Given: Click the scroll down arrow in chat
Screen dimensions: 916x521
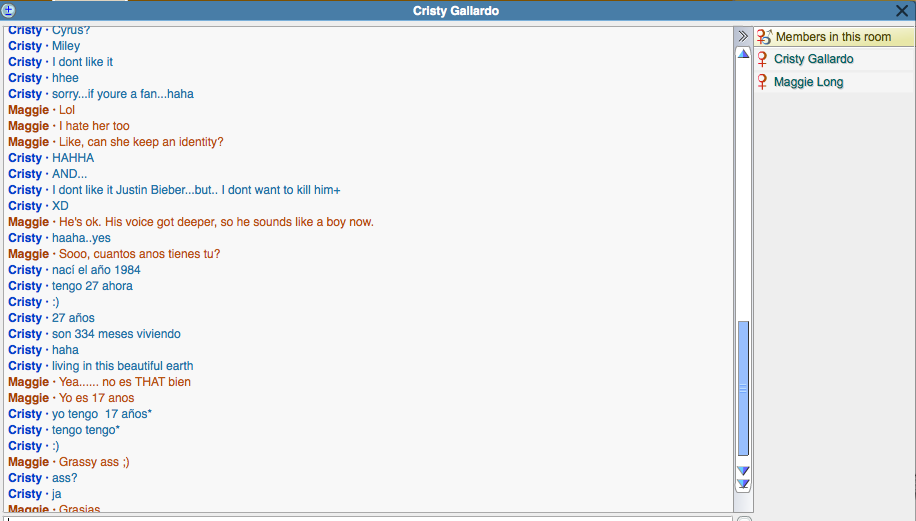Looking at the screenshot, I should 743,471.
